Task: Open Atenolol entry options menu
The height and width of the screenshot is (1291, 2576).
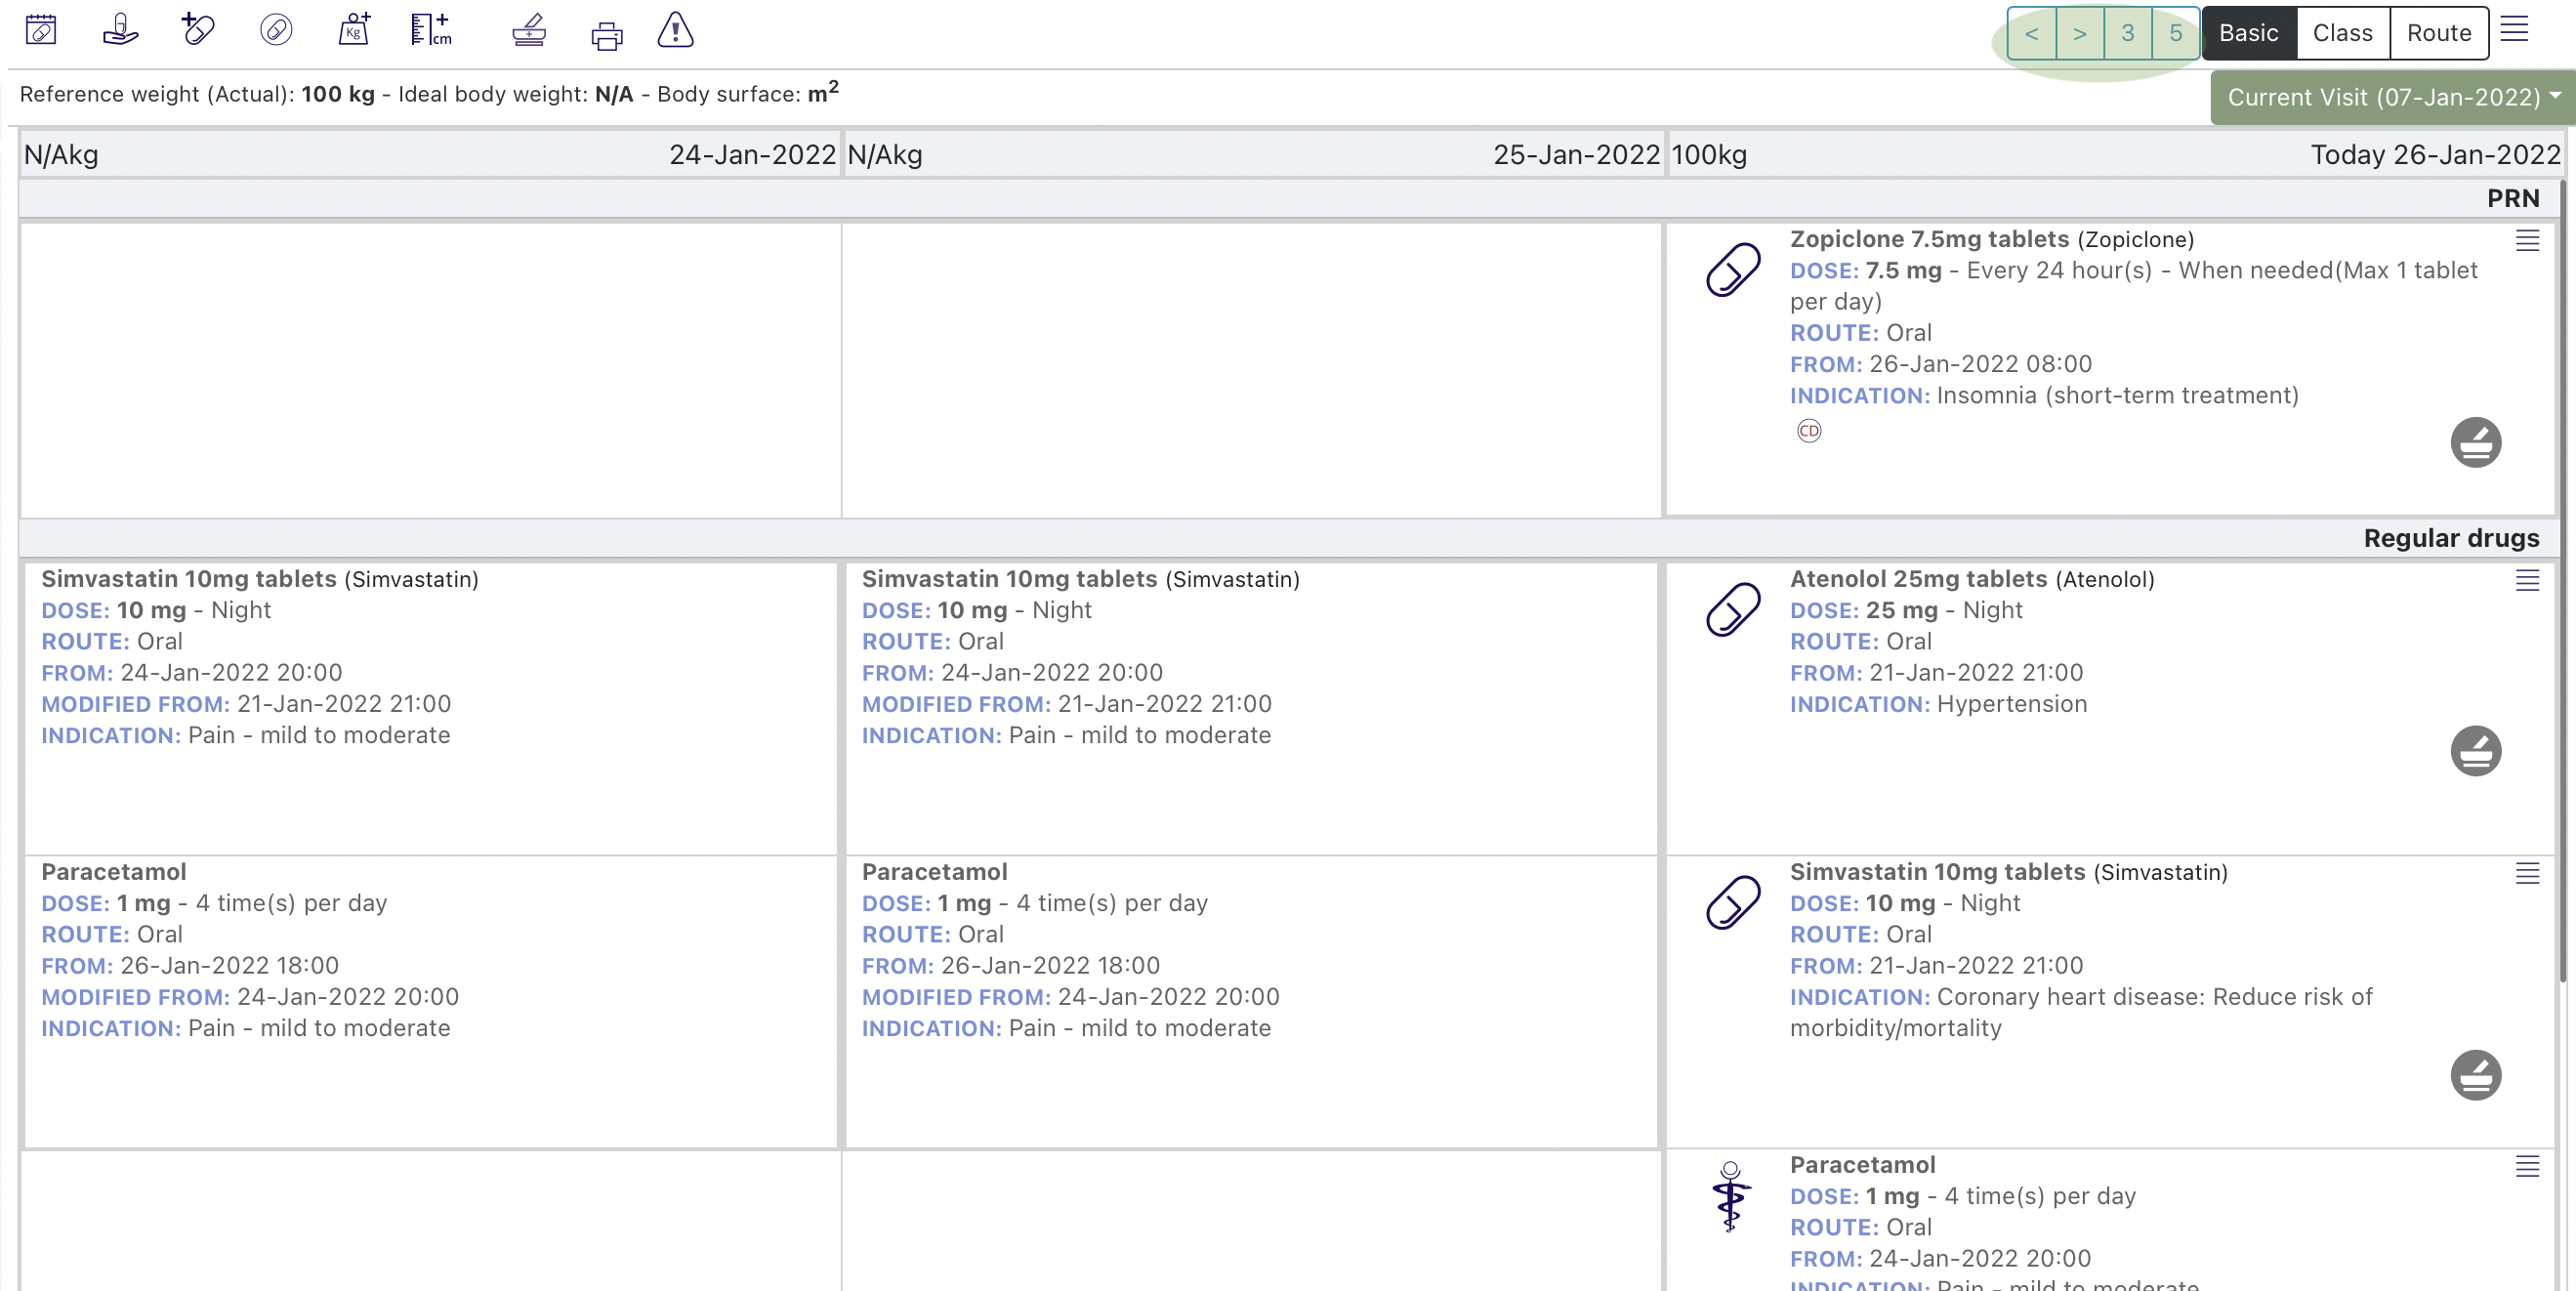Action: (x=2527, y=580)
